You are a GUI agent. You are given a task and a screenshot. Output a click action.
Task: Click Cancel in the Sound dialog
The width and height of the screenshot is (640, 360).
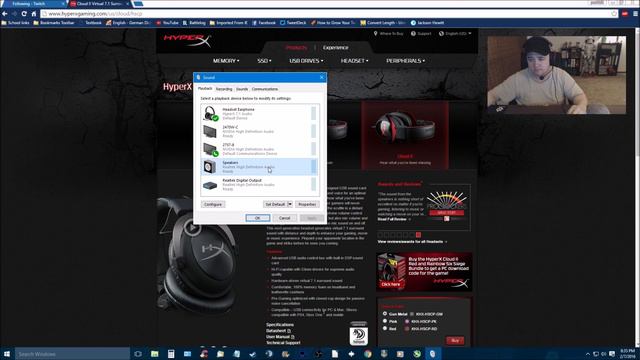coord(284,218)
